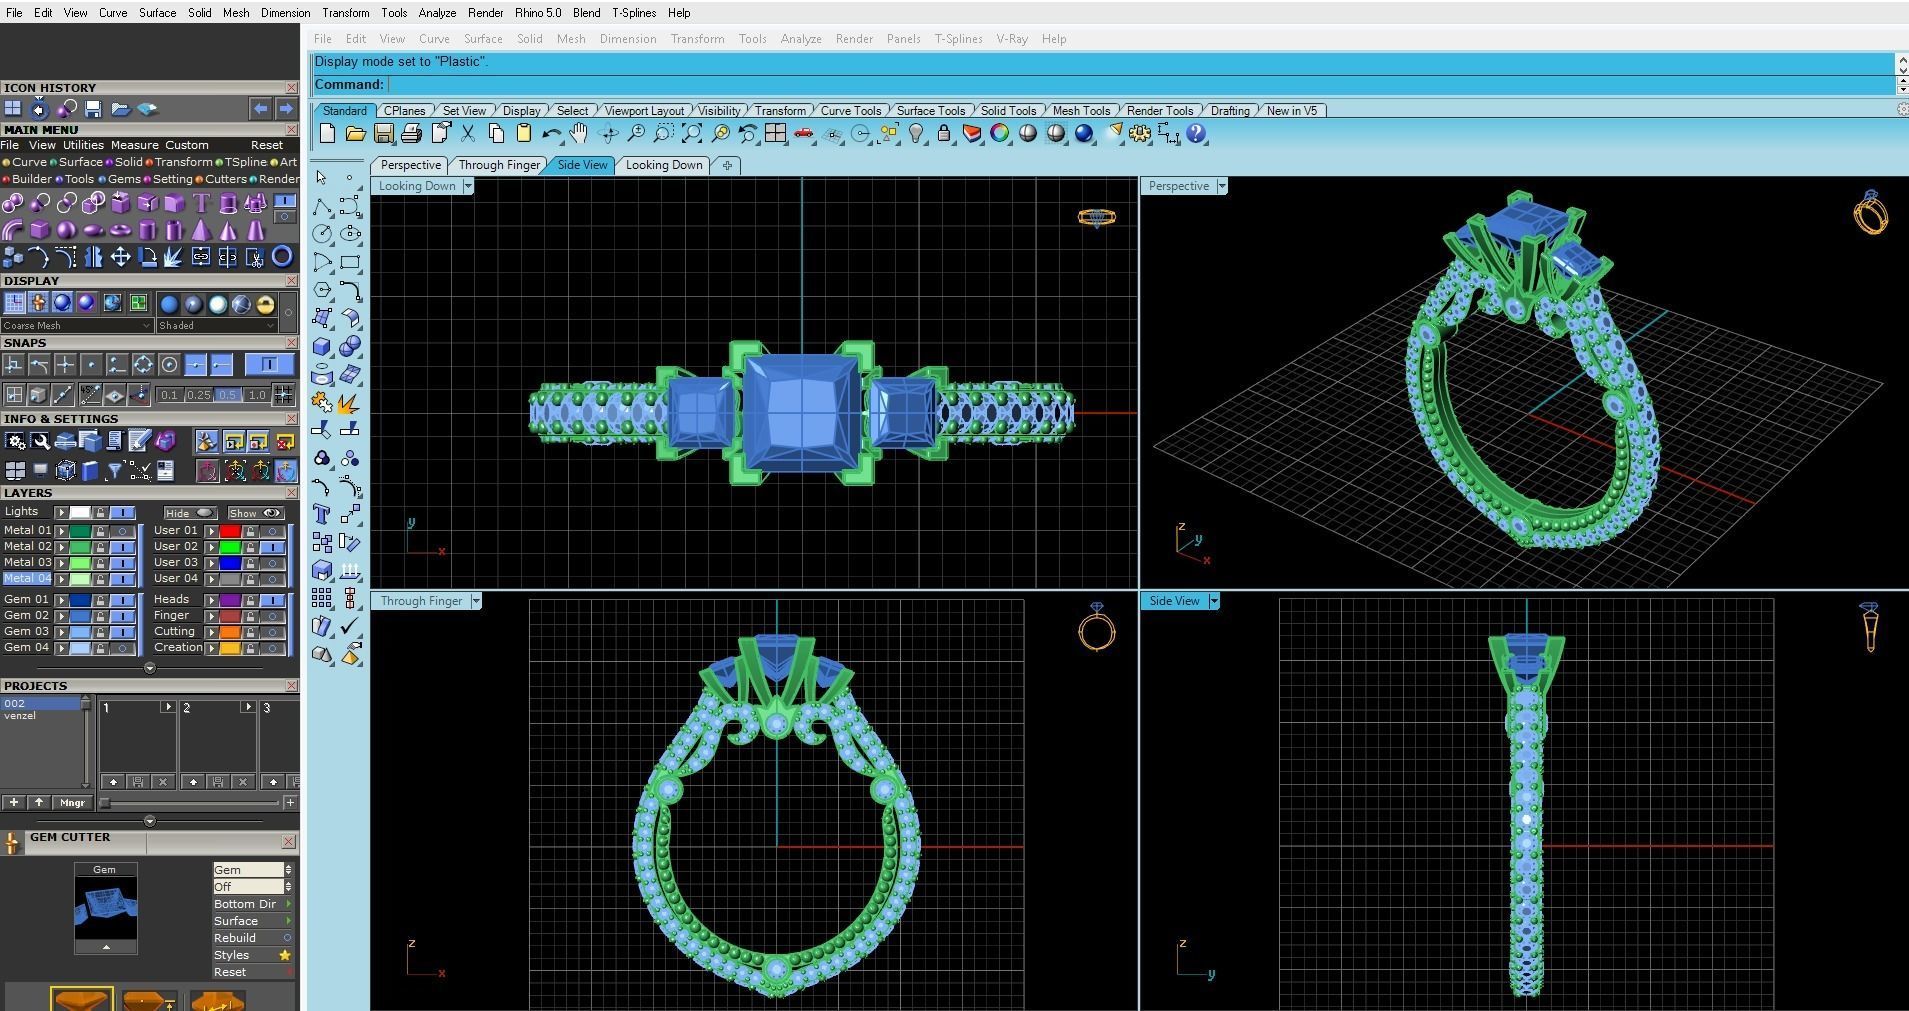Click the color wheel icon in toolbar

pyautogui.click(x=1000, y=134)
